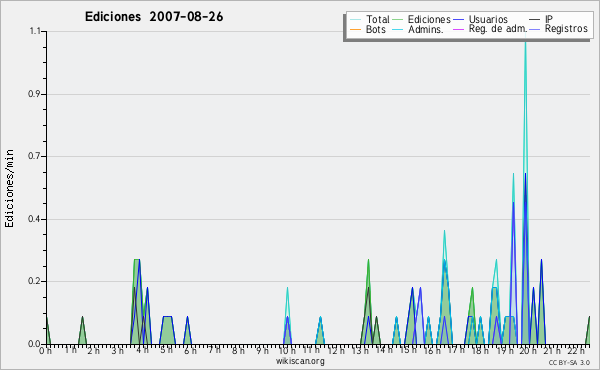Click the turquoise Total legend line swatch

(355, 19)
